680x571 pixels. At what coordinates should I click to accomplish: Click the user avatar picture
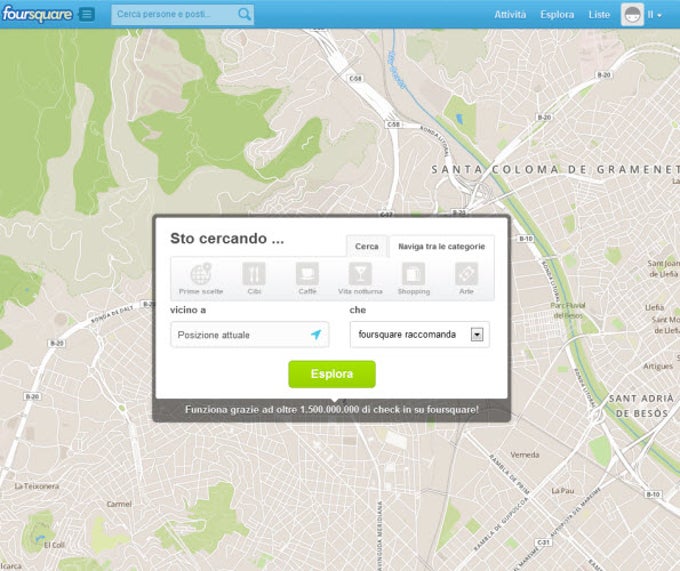(x=632, y=15)
